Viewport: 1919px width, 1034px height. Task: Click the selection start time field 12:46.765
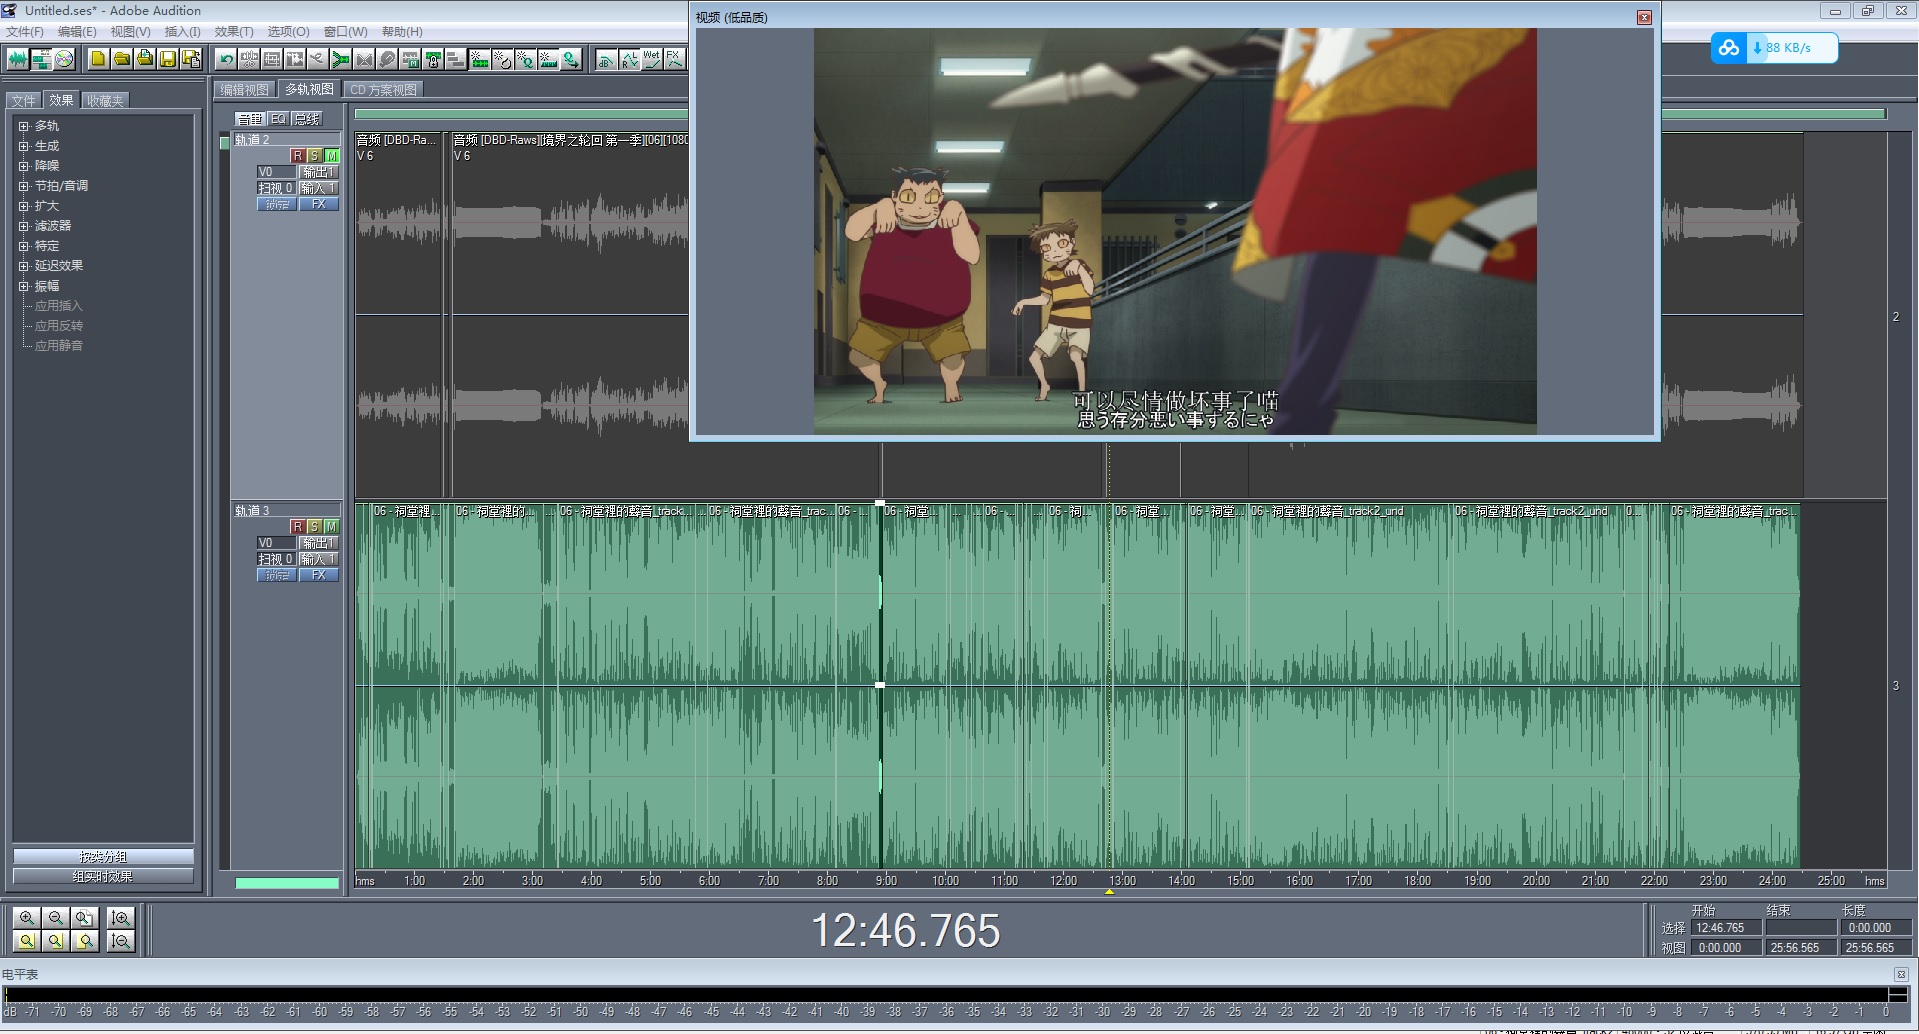click(1726, 928)
